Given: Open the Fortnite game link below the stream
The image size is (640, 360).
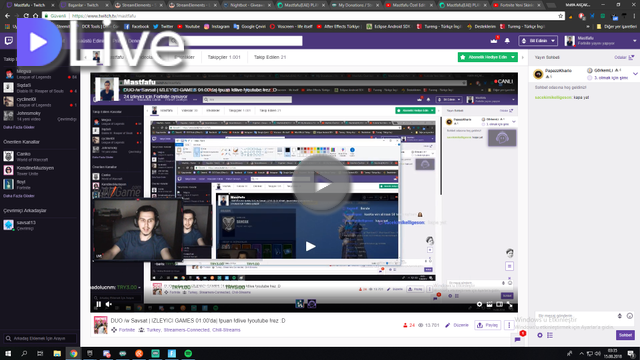Looking at the screenshot, I should tap(127, 330).
